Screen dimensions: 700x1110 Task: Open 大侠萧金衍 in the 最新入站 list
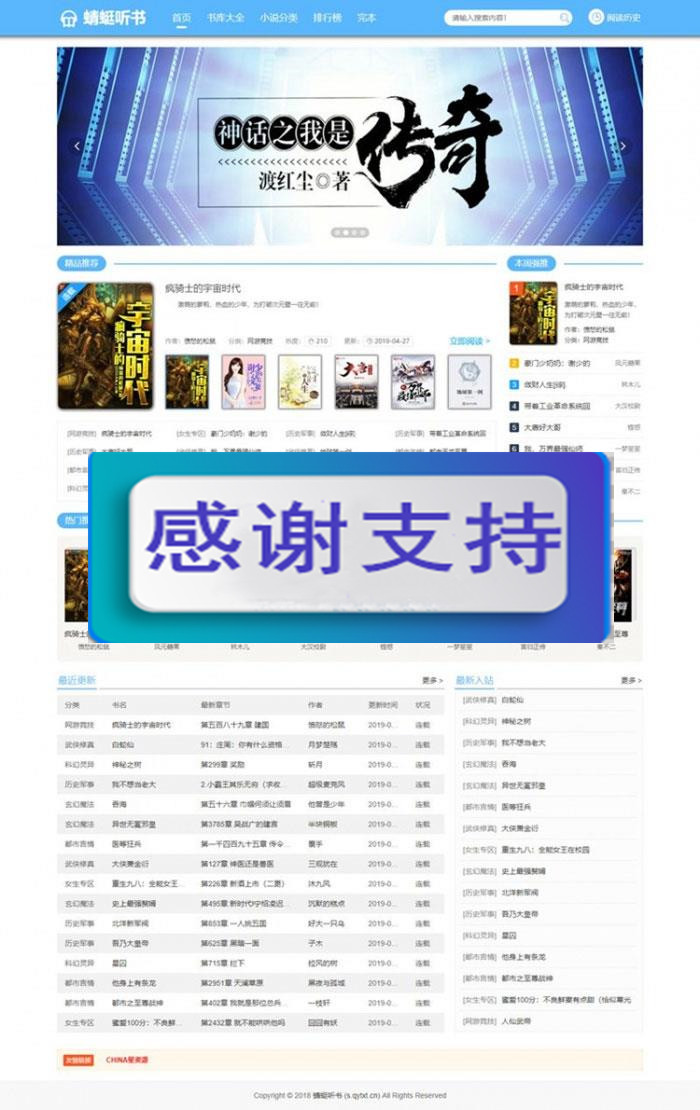520,828
